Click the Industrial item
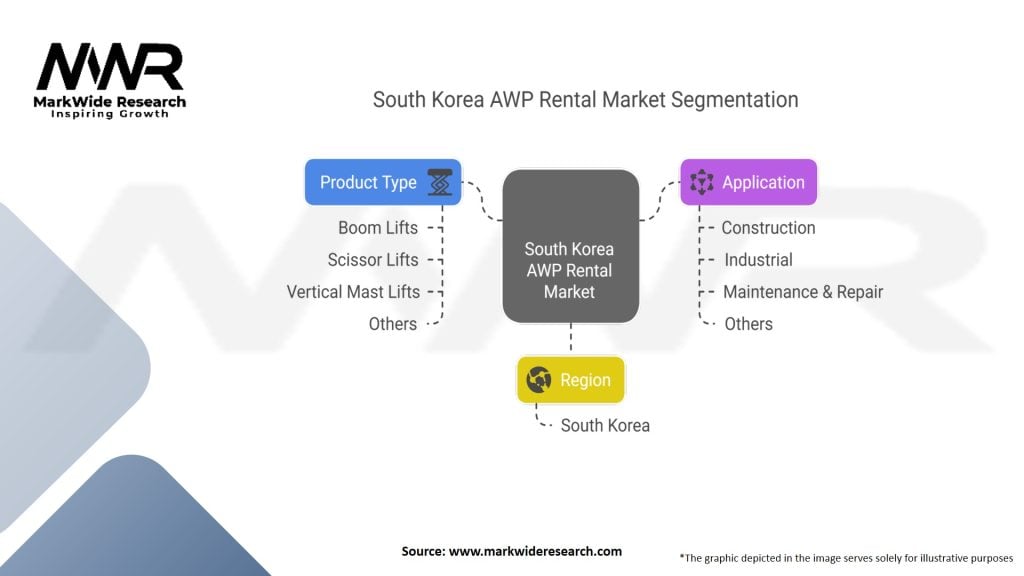The height and width of the screenshot is (576, 1024). 758,260
